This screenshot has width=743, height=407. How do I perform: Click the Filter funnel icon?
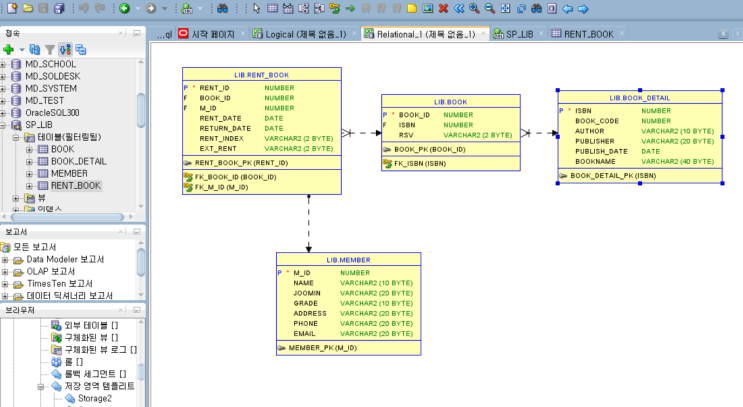pyautogui.click(x=50, y=49)
